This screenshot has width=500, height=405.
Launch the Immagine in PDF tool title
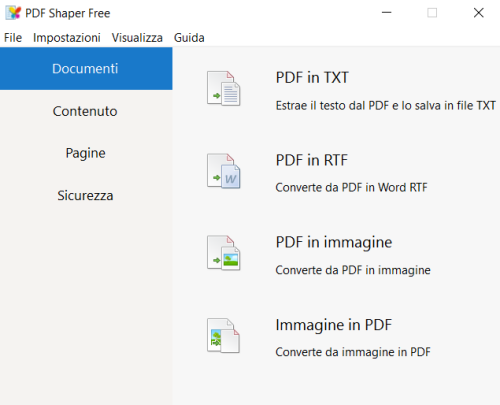click(x=334, y=325)
